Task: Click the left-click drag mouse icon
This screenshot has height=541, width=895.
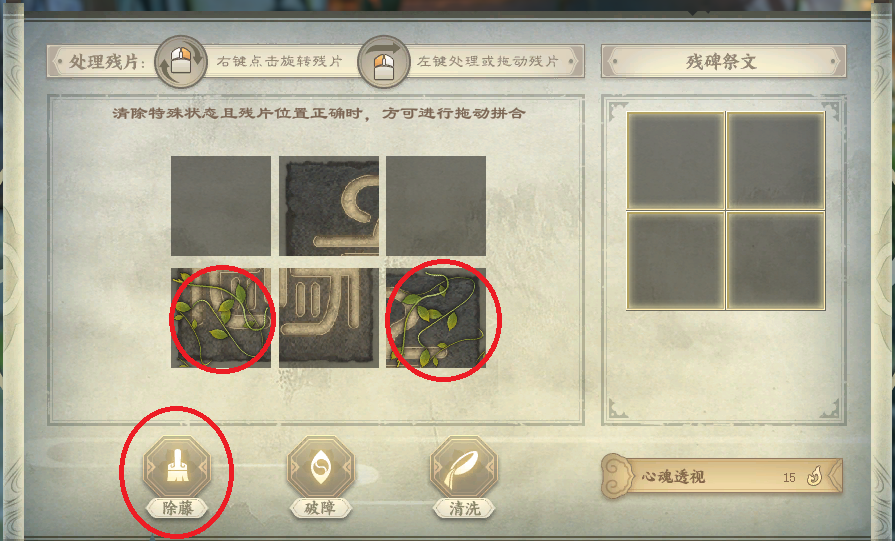Action: [384, 62]
